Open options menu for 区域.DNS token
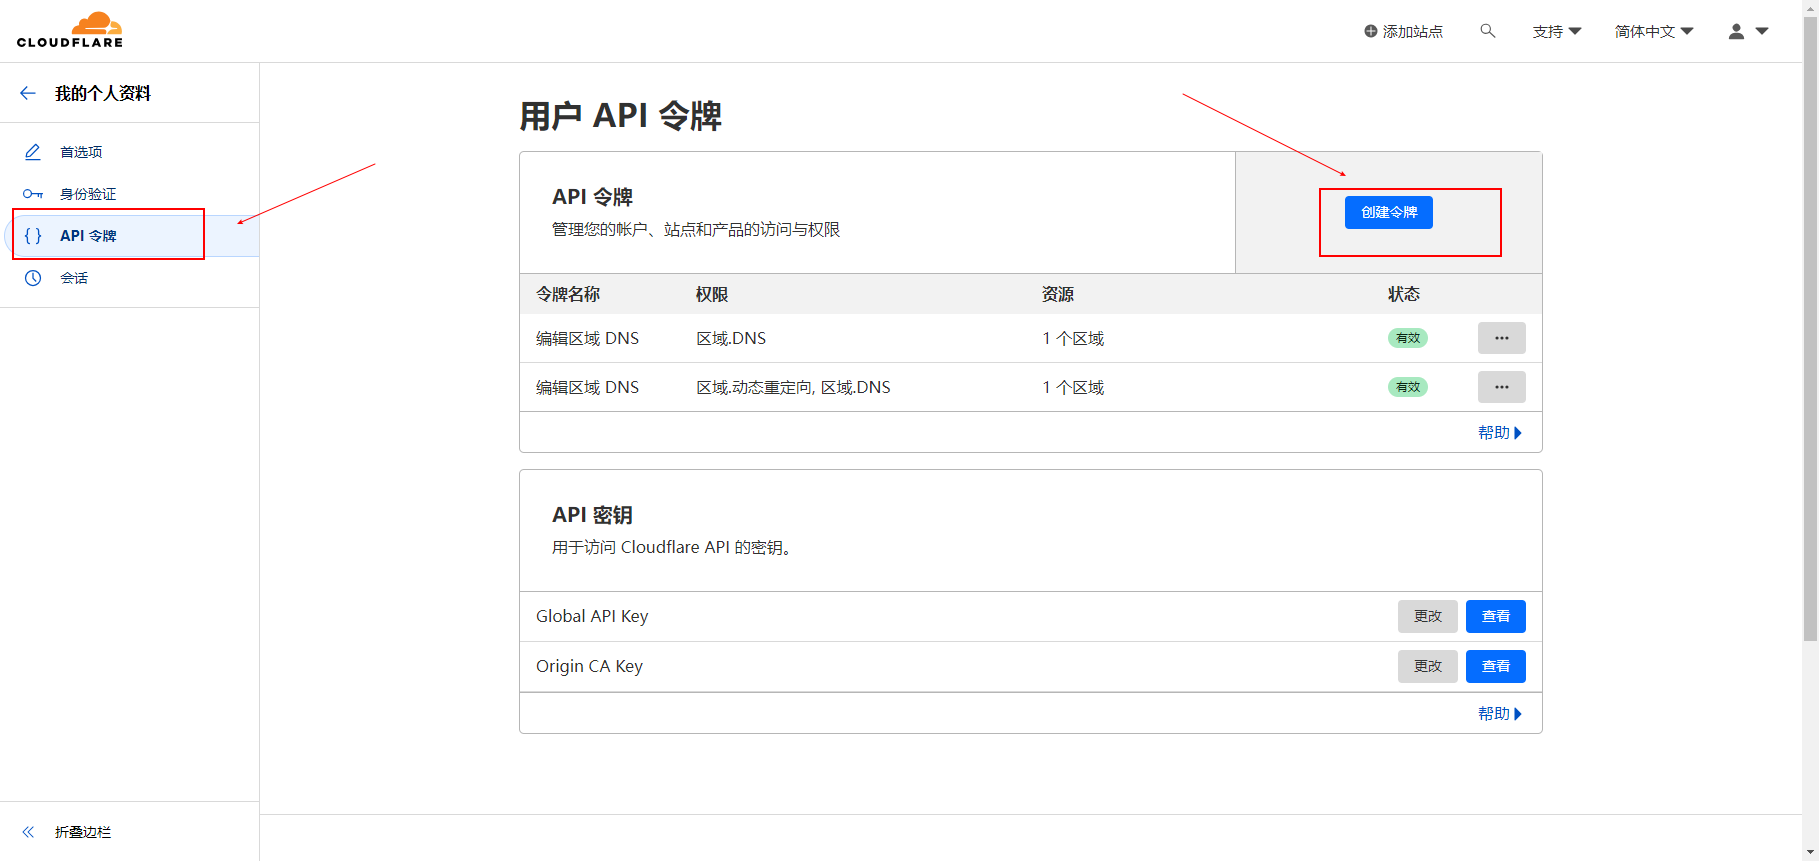Screen dimensions: 1819x861 tap(1501, 338)
